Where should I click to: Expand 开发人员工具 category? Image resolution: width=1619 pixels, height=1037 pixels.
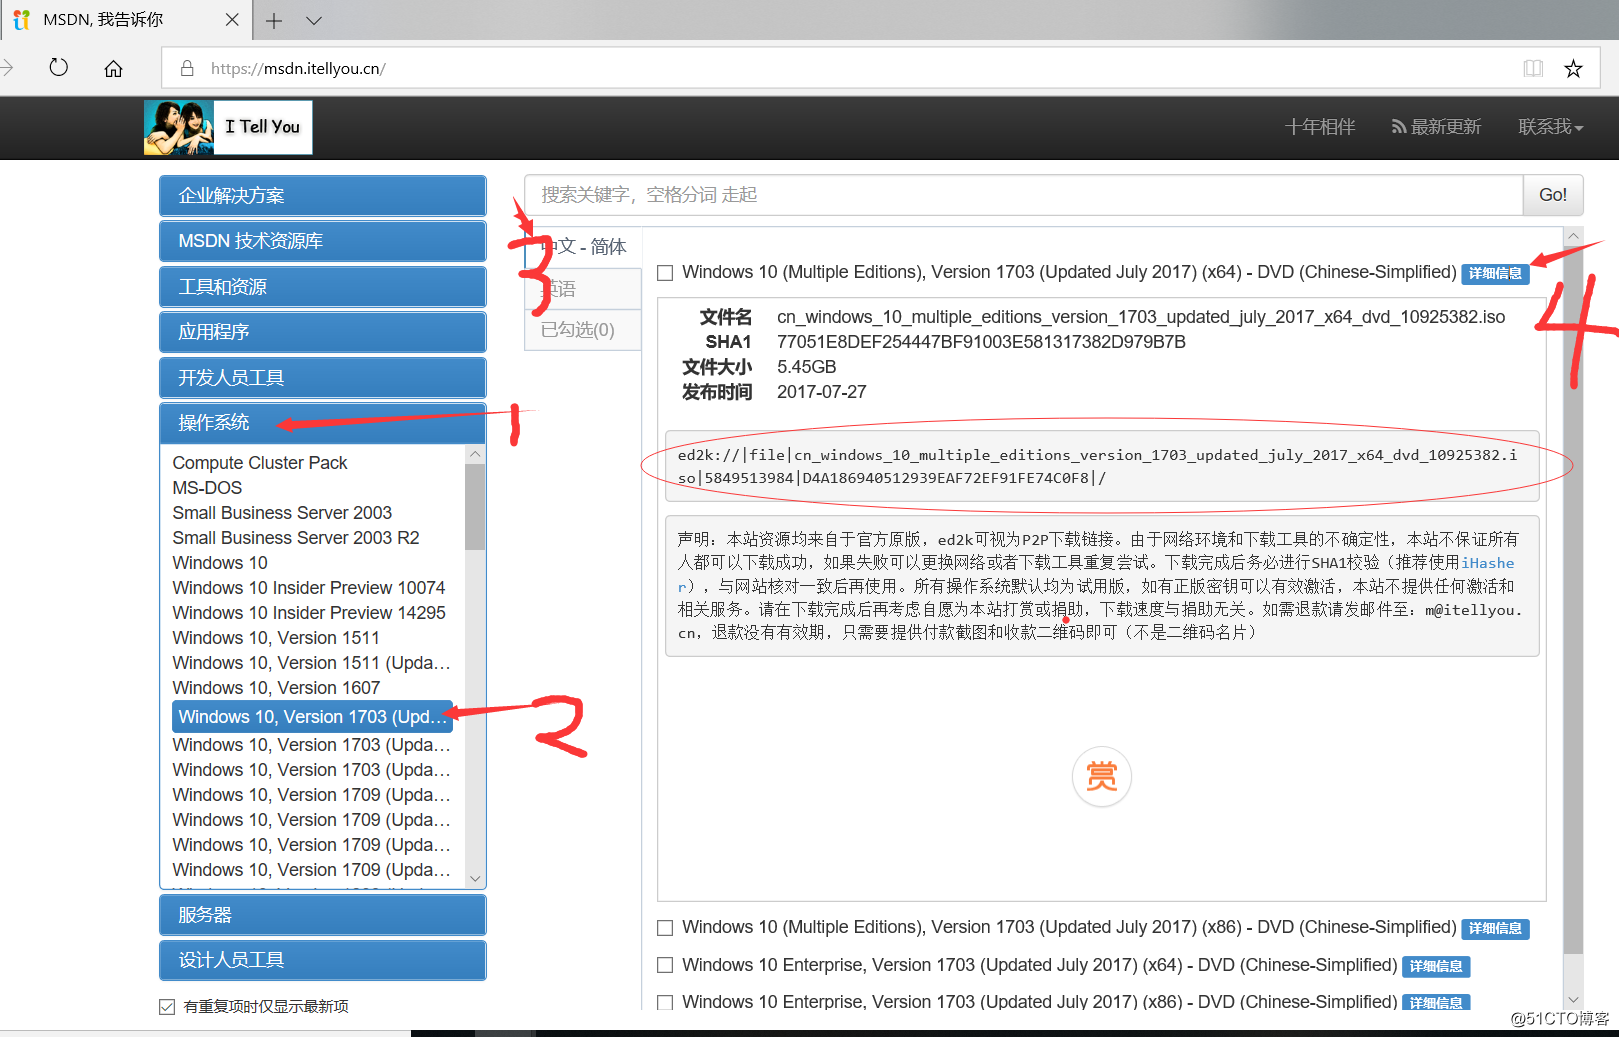(x=323, y=378)
